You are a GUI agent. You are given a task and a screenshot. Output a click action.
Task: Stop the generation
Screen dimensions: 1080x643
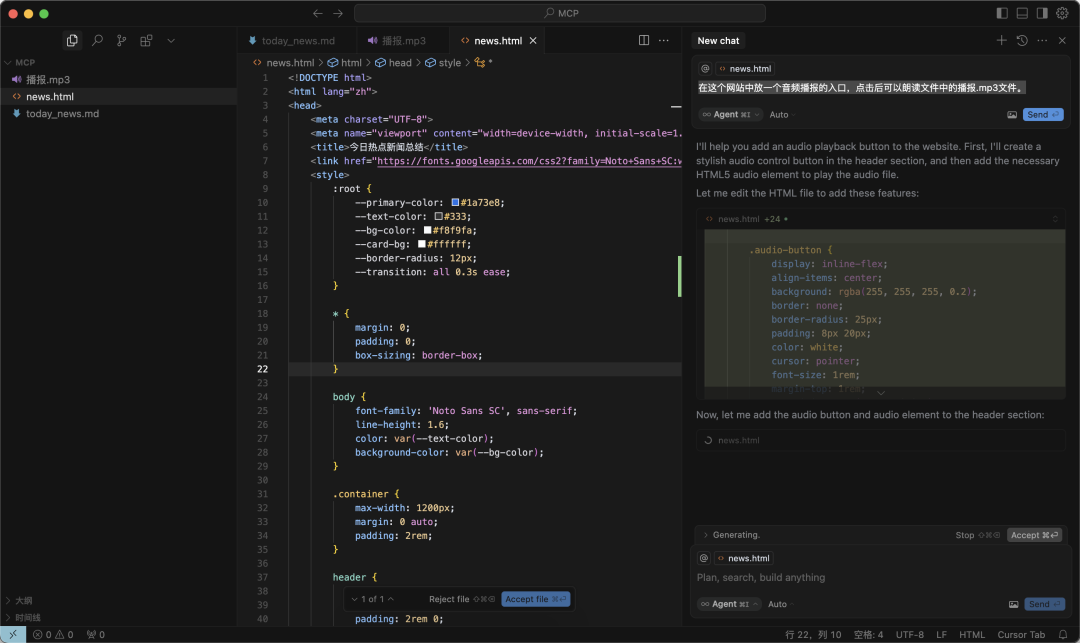977,535
